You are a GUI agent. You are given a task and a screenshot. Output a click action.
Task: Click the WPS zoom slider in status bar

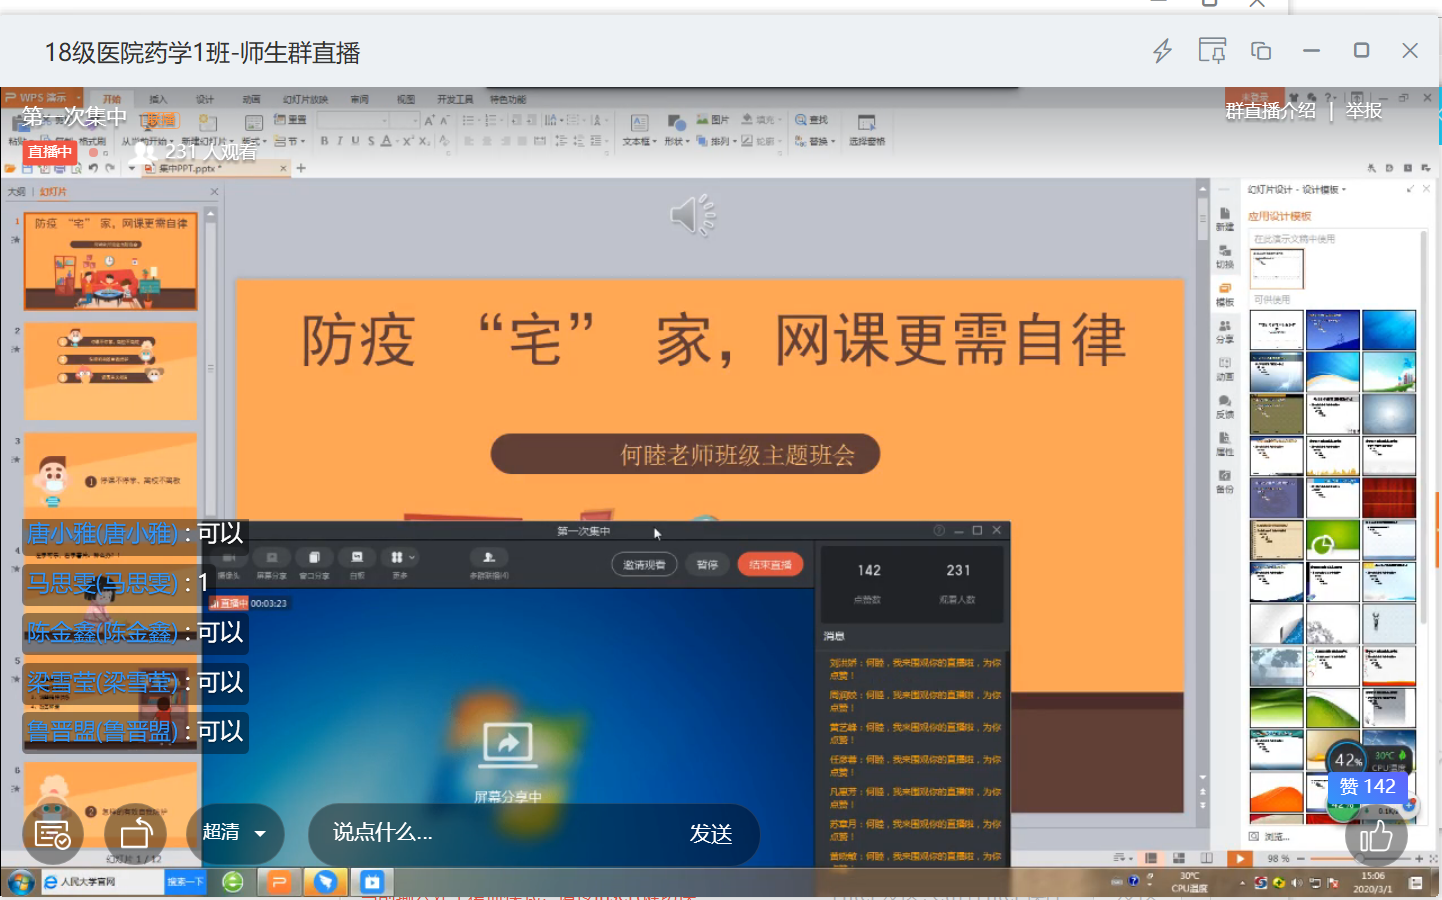click(x=1360, y=858)
